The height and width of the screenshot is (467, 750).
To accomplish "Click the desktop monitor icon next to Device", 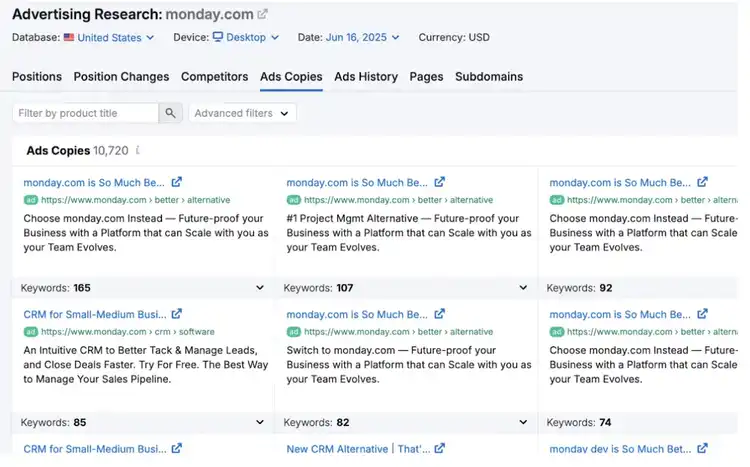I will 218,37.
